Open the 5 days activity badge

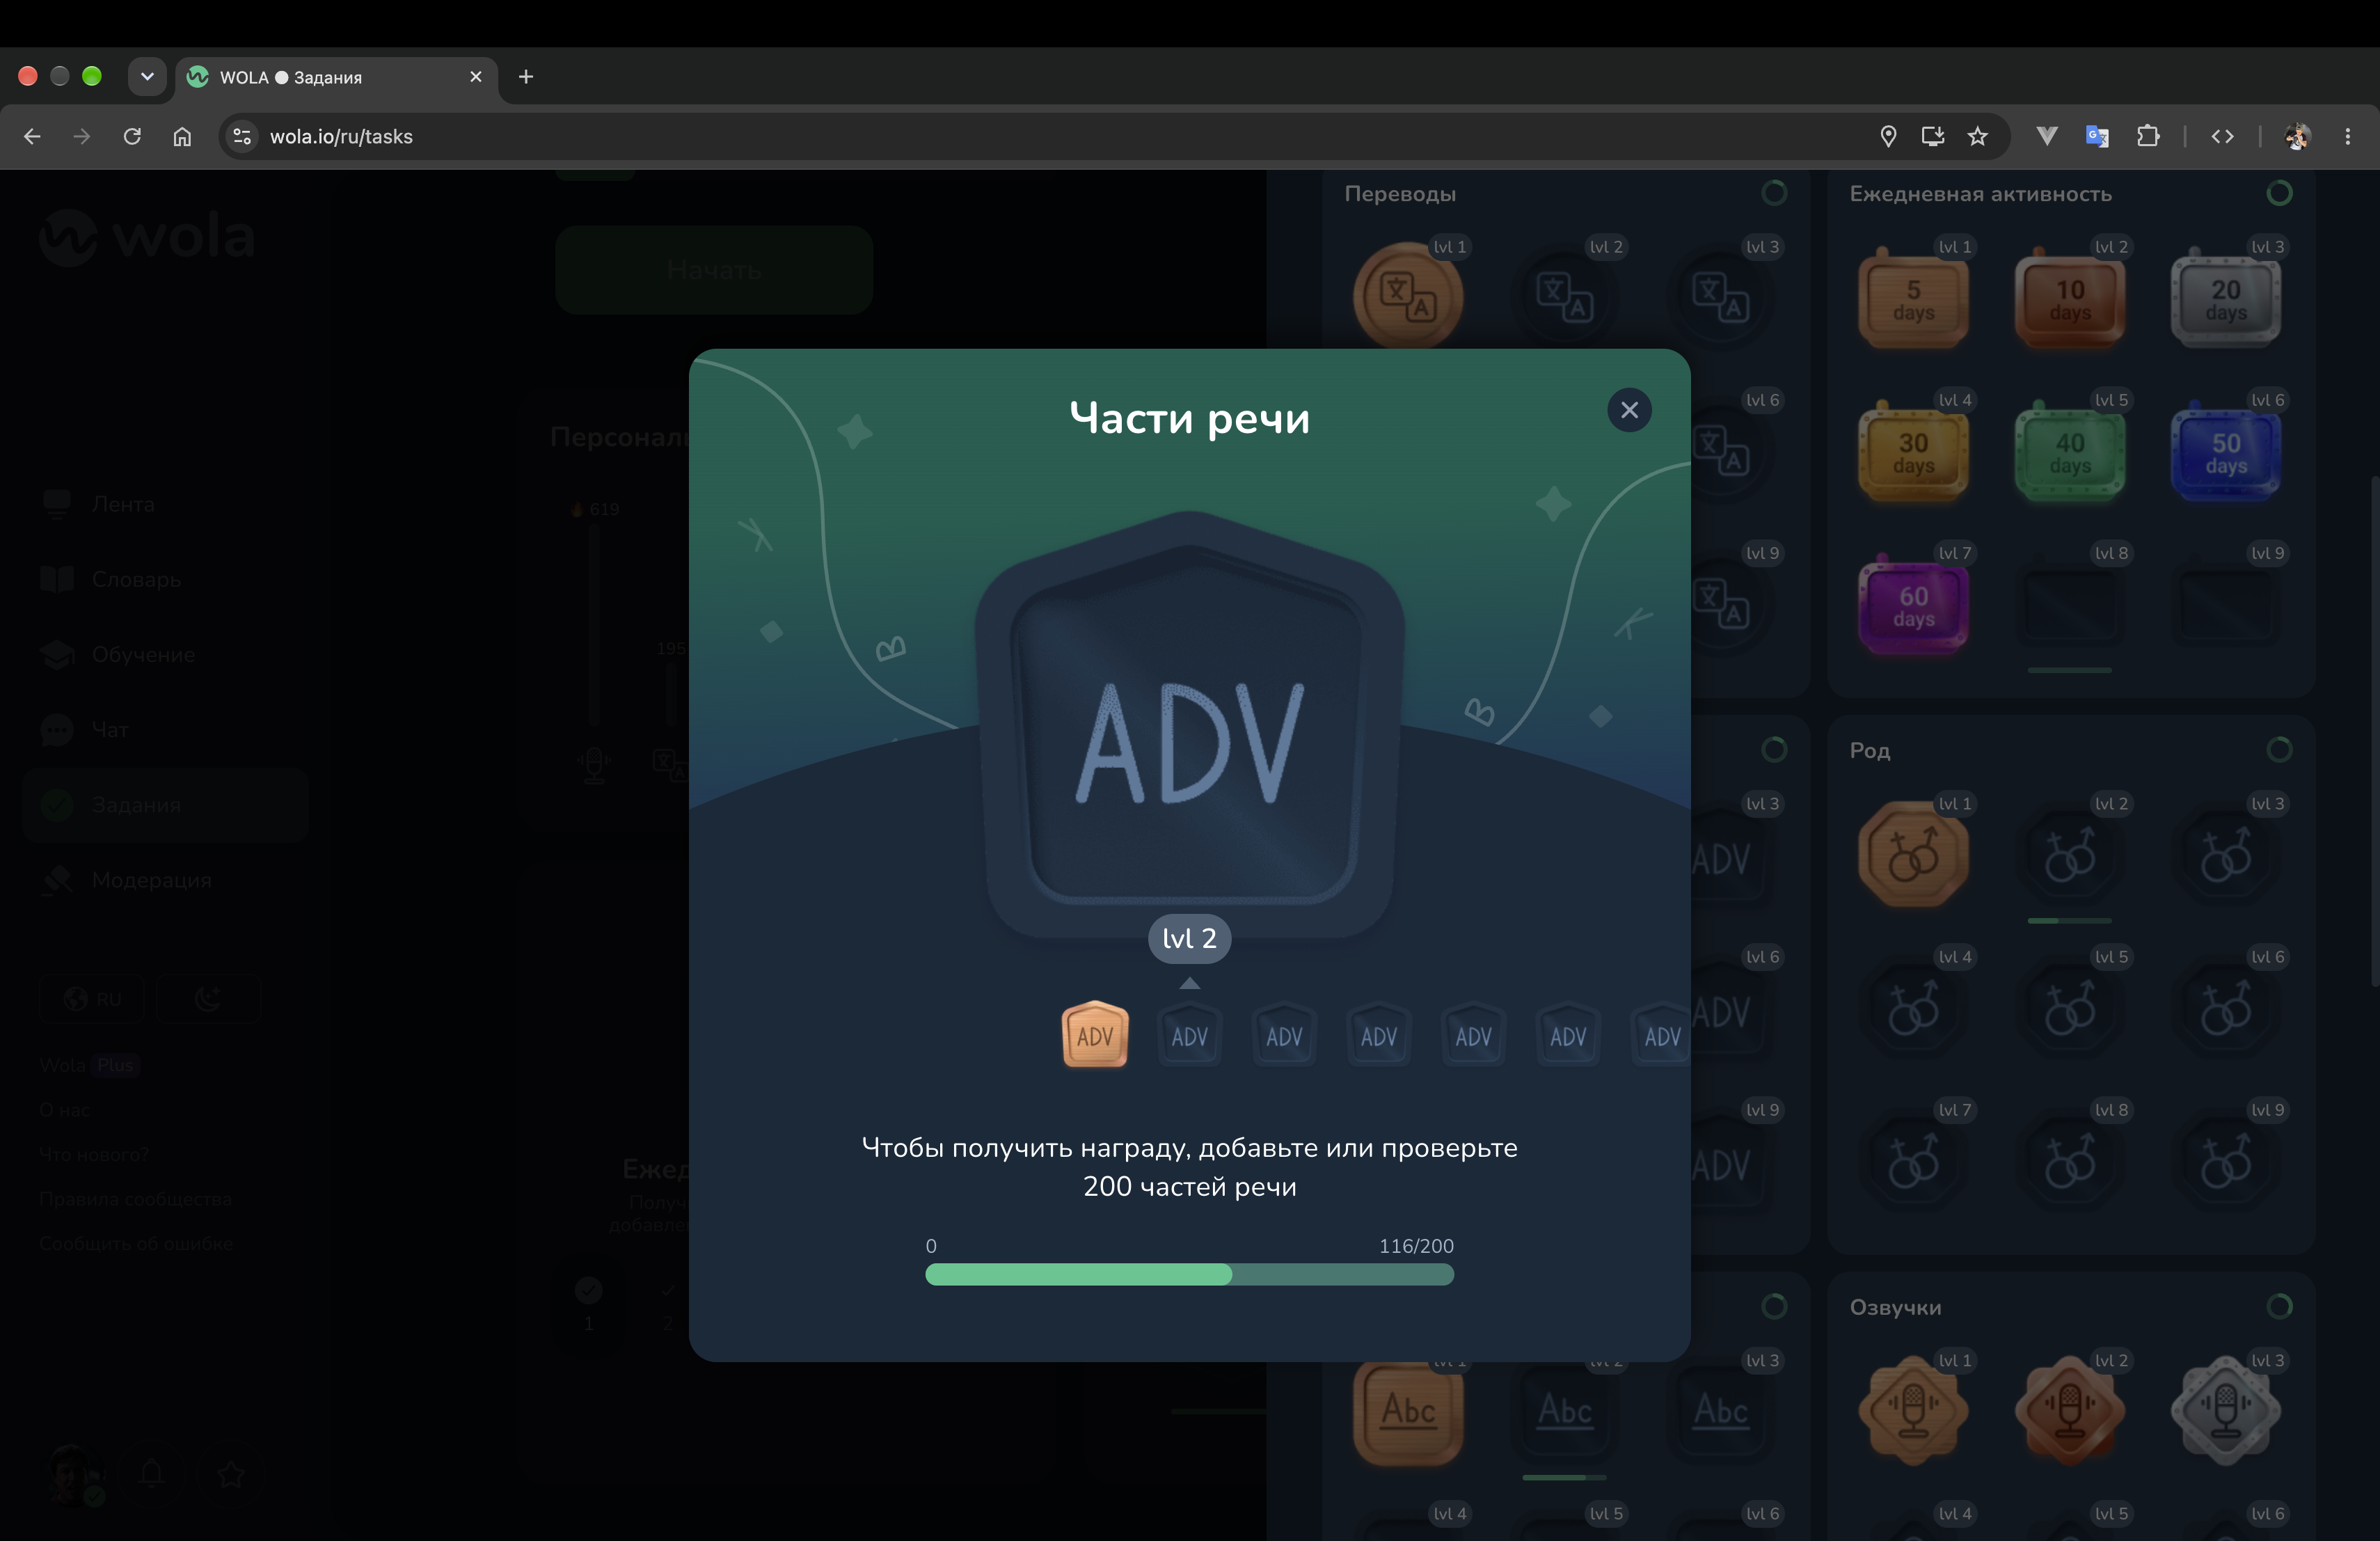(x=1913, y=299)
